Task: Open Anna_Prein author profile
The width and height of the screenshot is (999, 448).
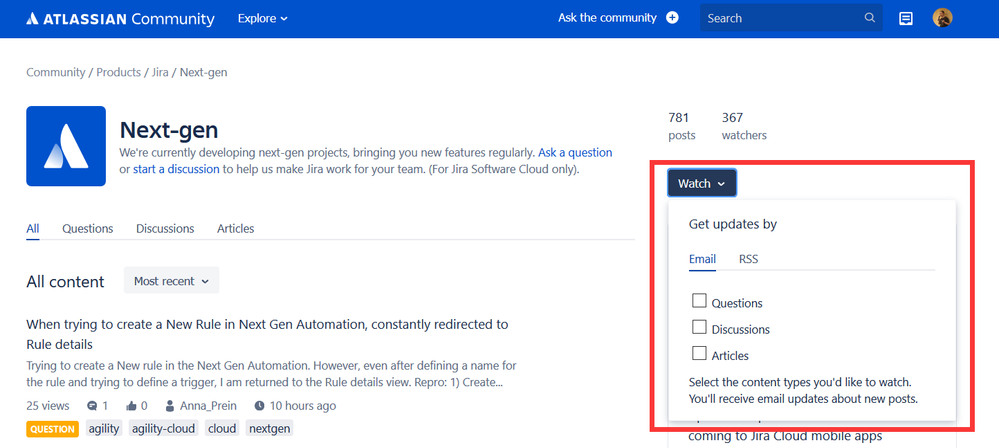Action: [x=210, y=406]
